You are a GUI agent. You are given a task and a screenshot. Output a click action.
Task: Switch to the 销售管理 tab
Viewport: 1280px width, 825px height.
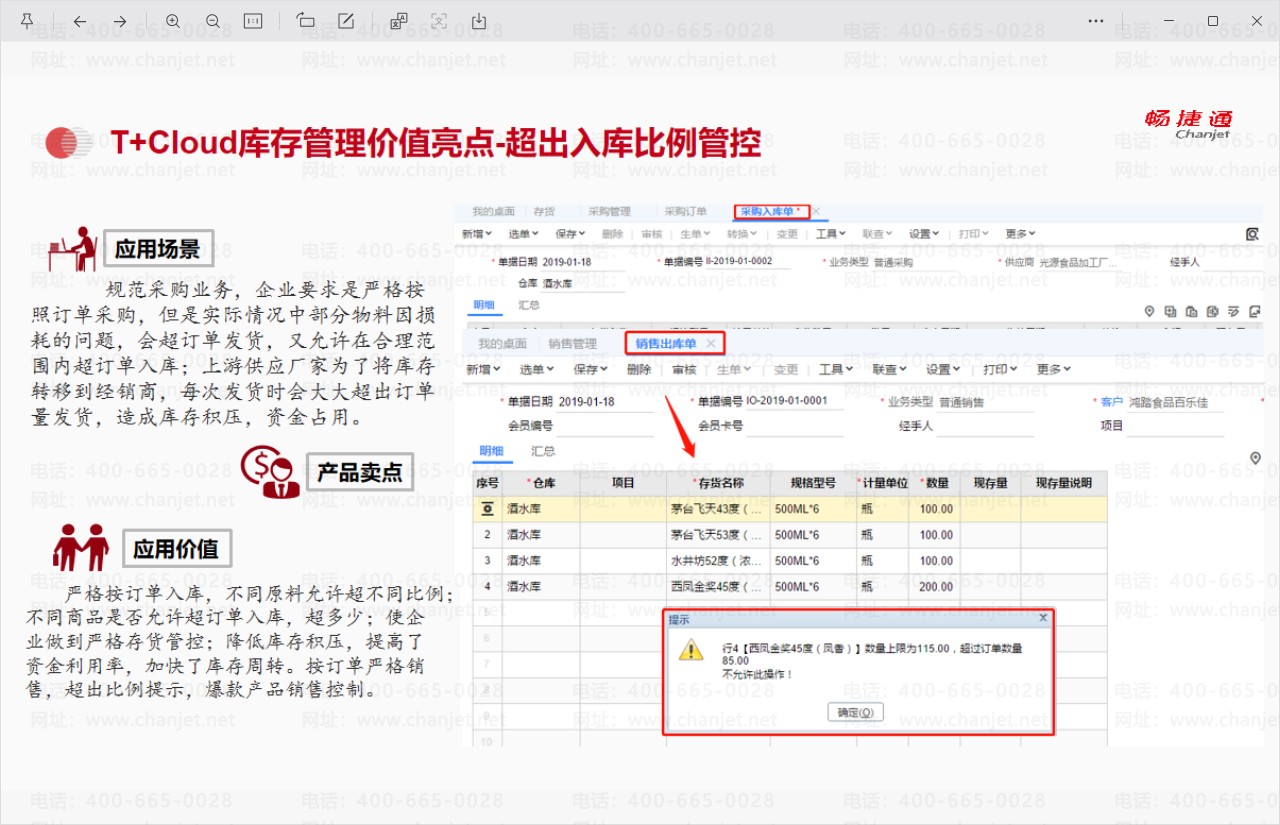click(x=573, y=344)
